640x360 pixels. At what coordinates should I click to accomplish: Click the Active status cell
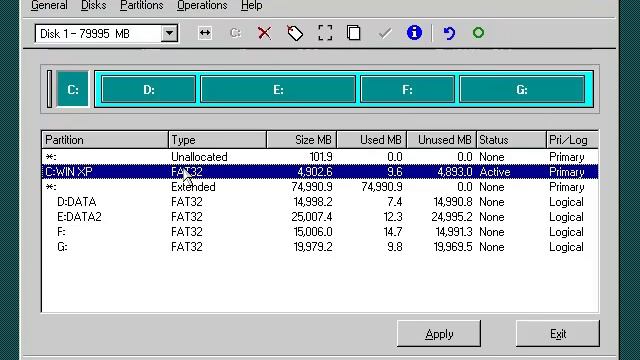pos(495,172)
